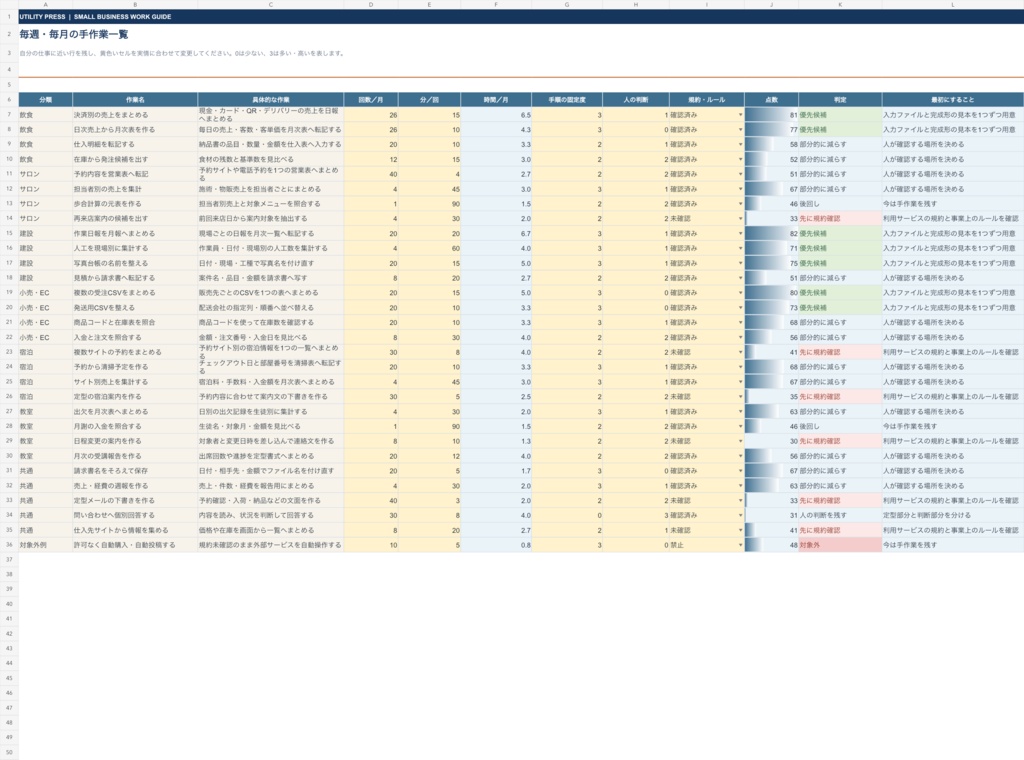Click the cell 仕入明細を転記する
Screen dimensions: 1024x760
135,144
